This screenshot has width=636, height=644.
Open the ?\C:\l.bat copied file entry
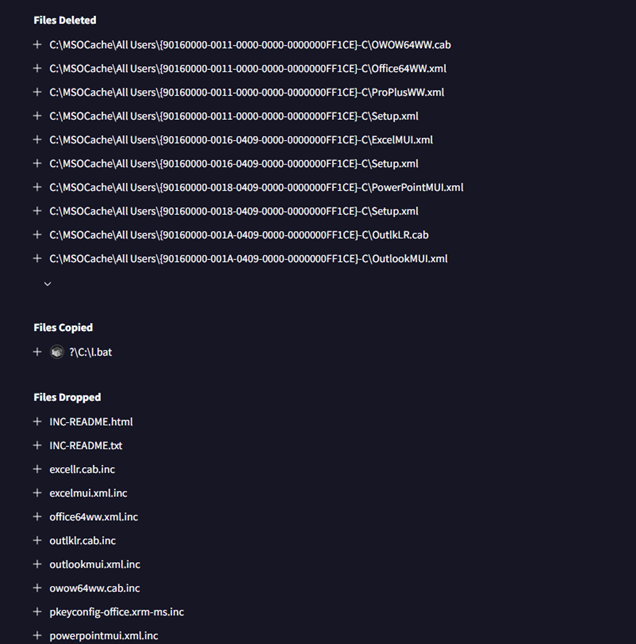click(x=90, y=352)
